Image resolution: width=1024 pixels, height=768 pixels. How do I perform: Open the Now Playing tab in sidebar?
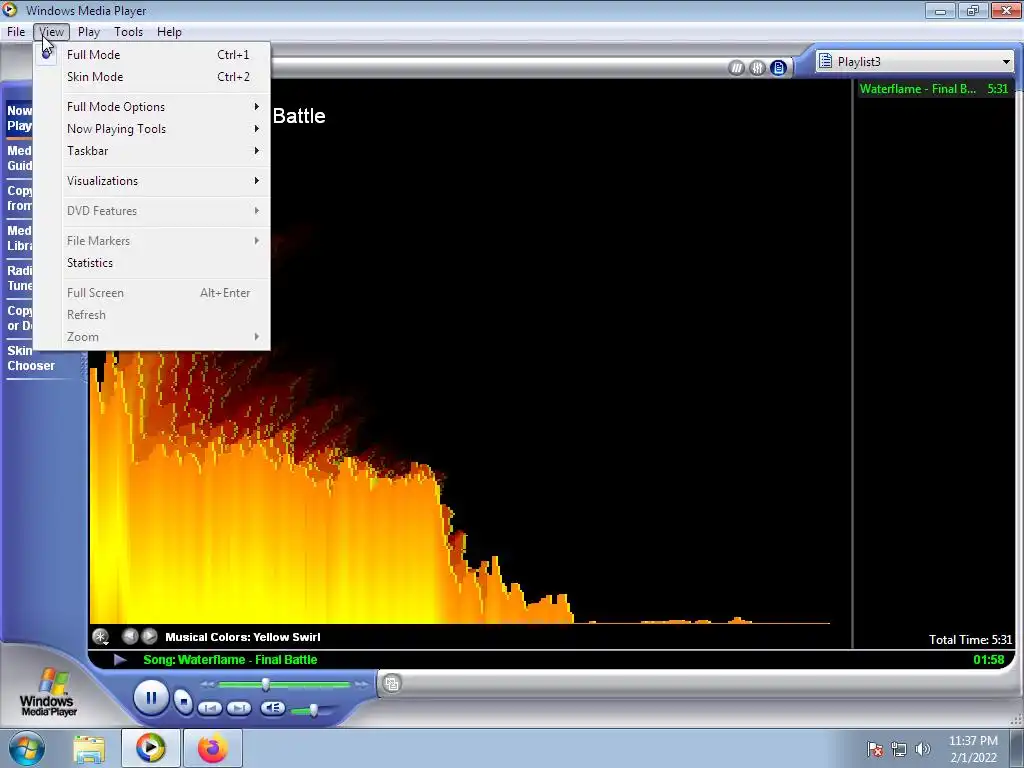coord(19,118)
